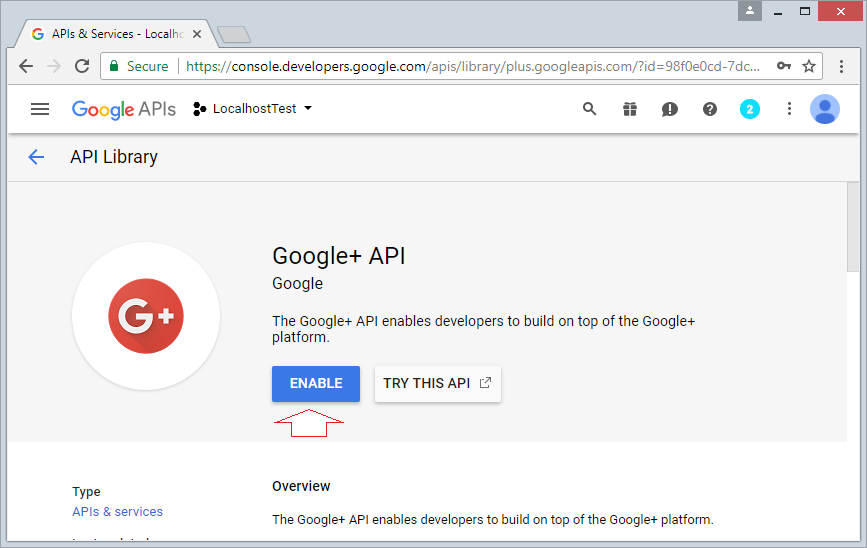The width and height of the screenshot is (867, 548).
Task: Click the gift box free trial icon
Action: (x=630, y=109)
